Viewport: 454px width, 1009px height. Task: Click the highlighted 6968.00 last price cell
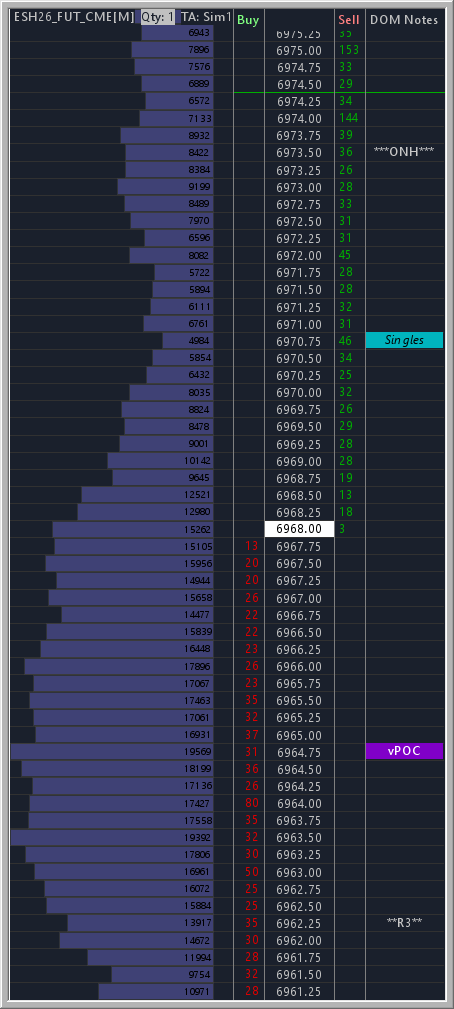click(x=299, y=529)
